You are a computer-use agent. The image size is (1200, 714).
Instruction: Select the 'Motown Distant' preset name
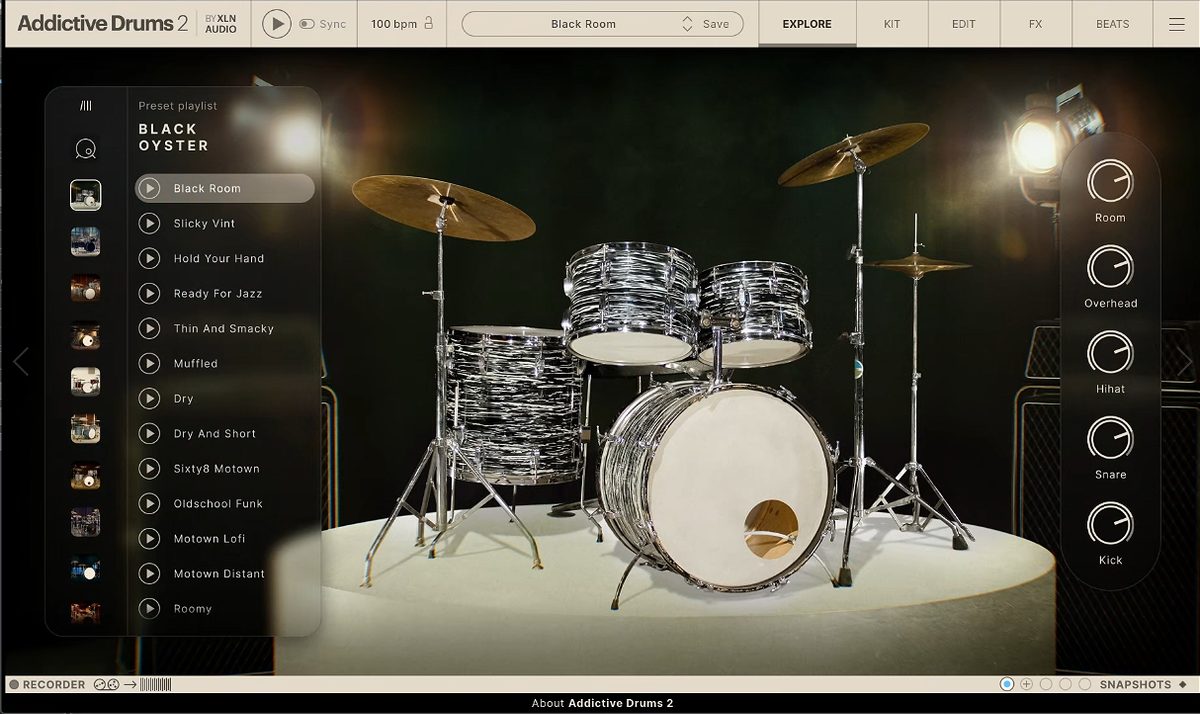pos(219,574)
